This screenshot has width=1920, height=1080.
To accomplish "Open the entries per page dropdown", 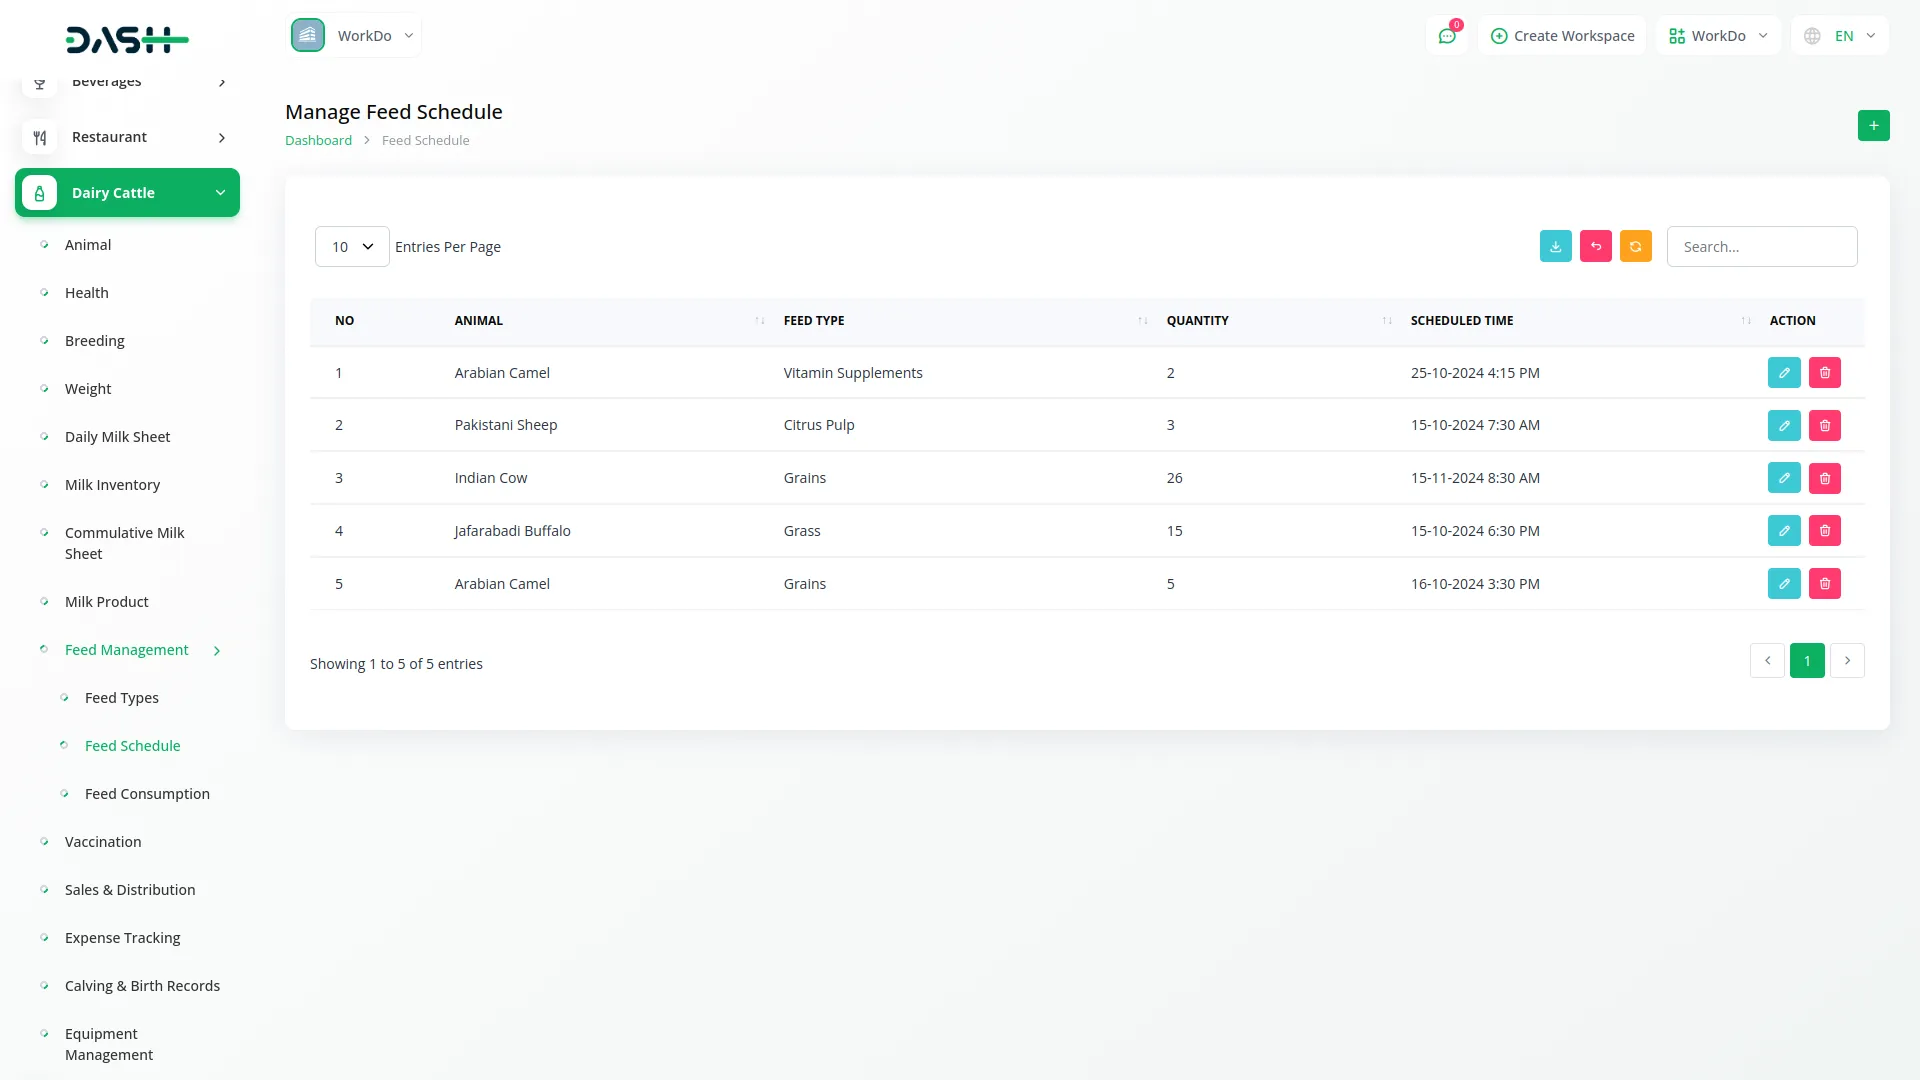I will point(352,247).
